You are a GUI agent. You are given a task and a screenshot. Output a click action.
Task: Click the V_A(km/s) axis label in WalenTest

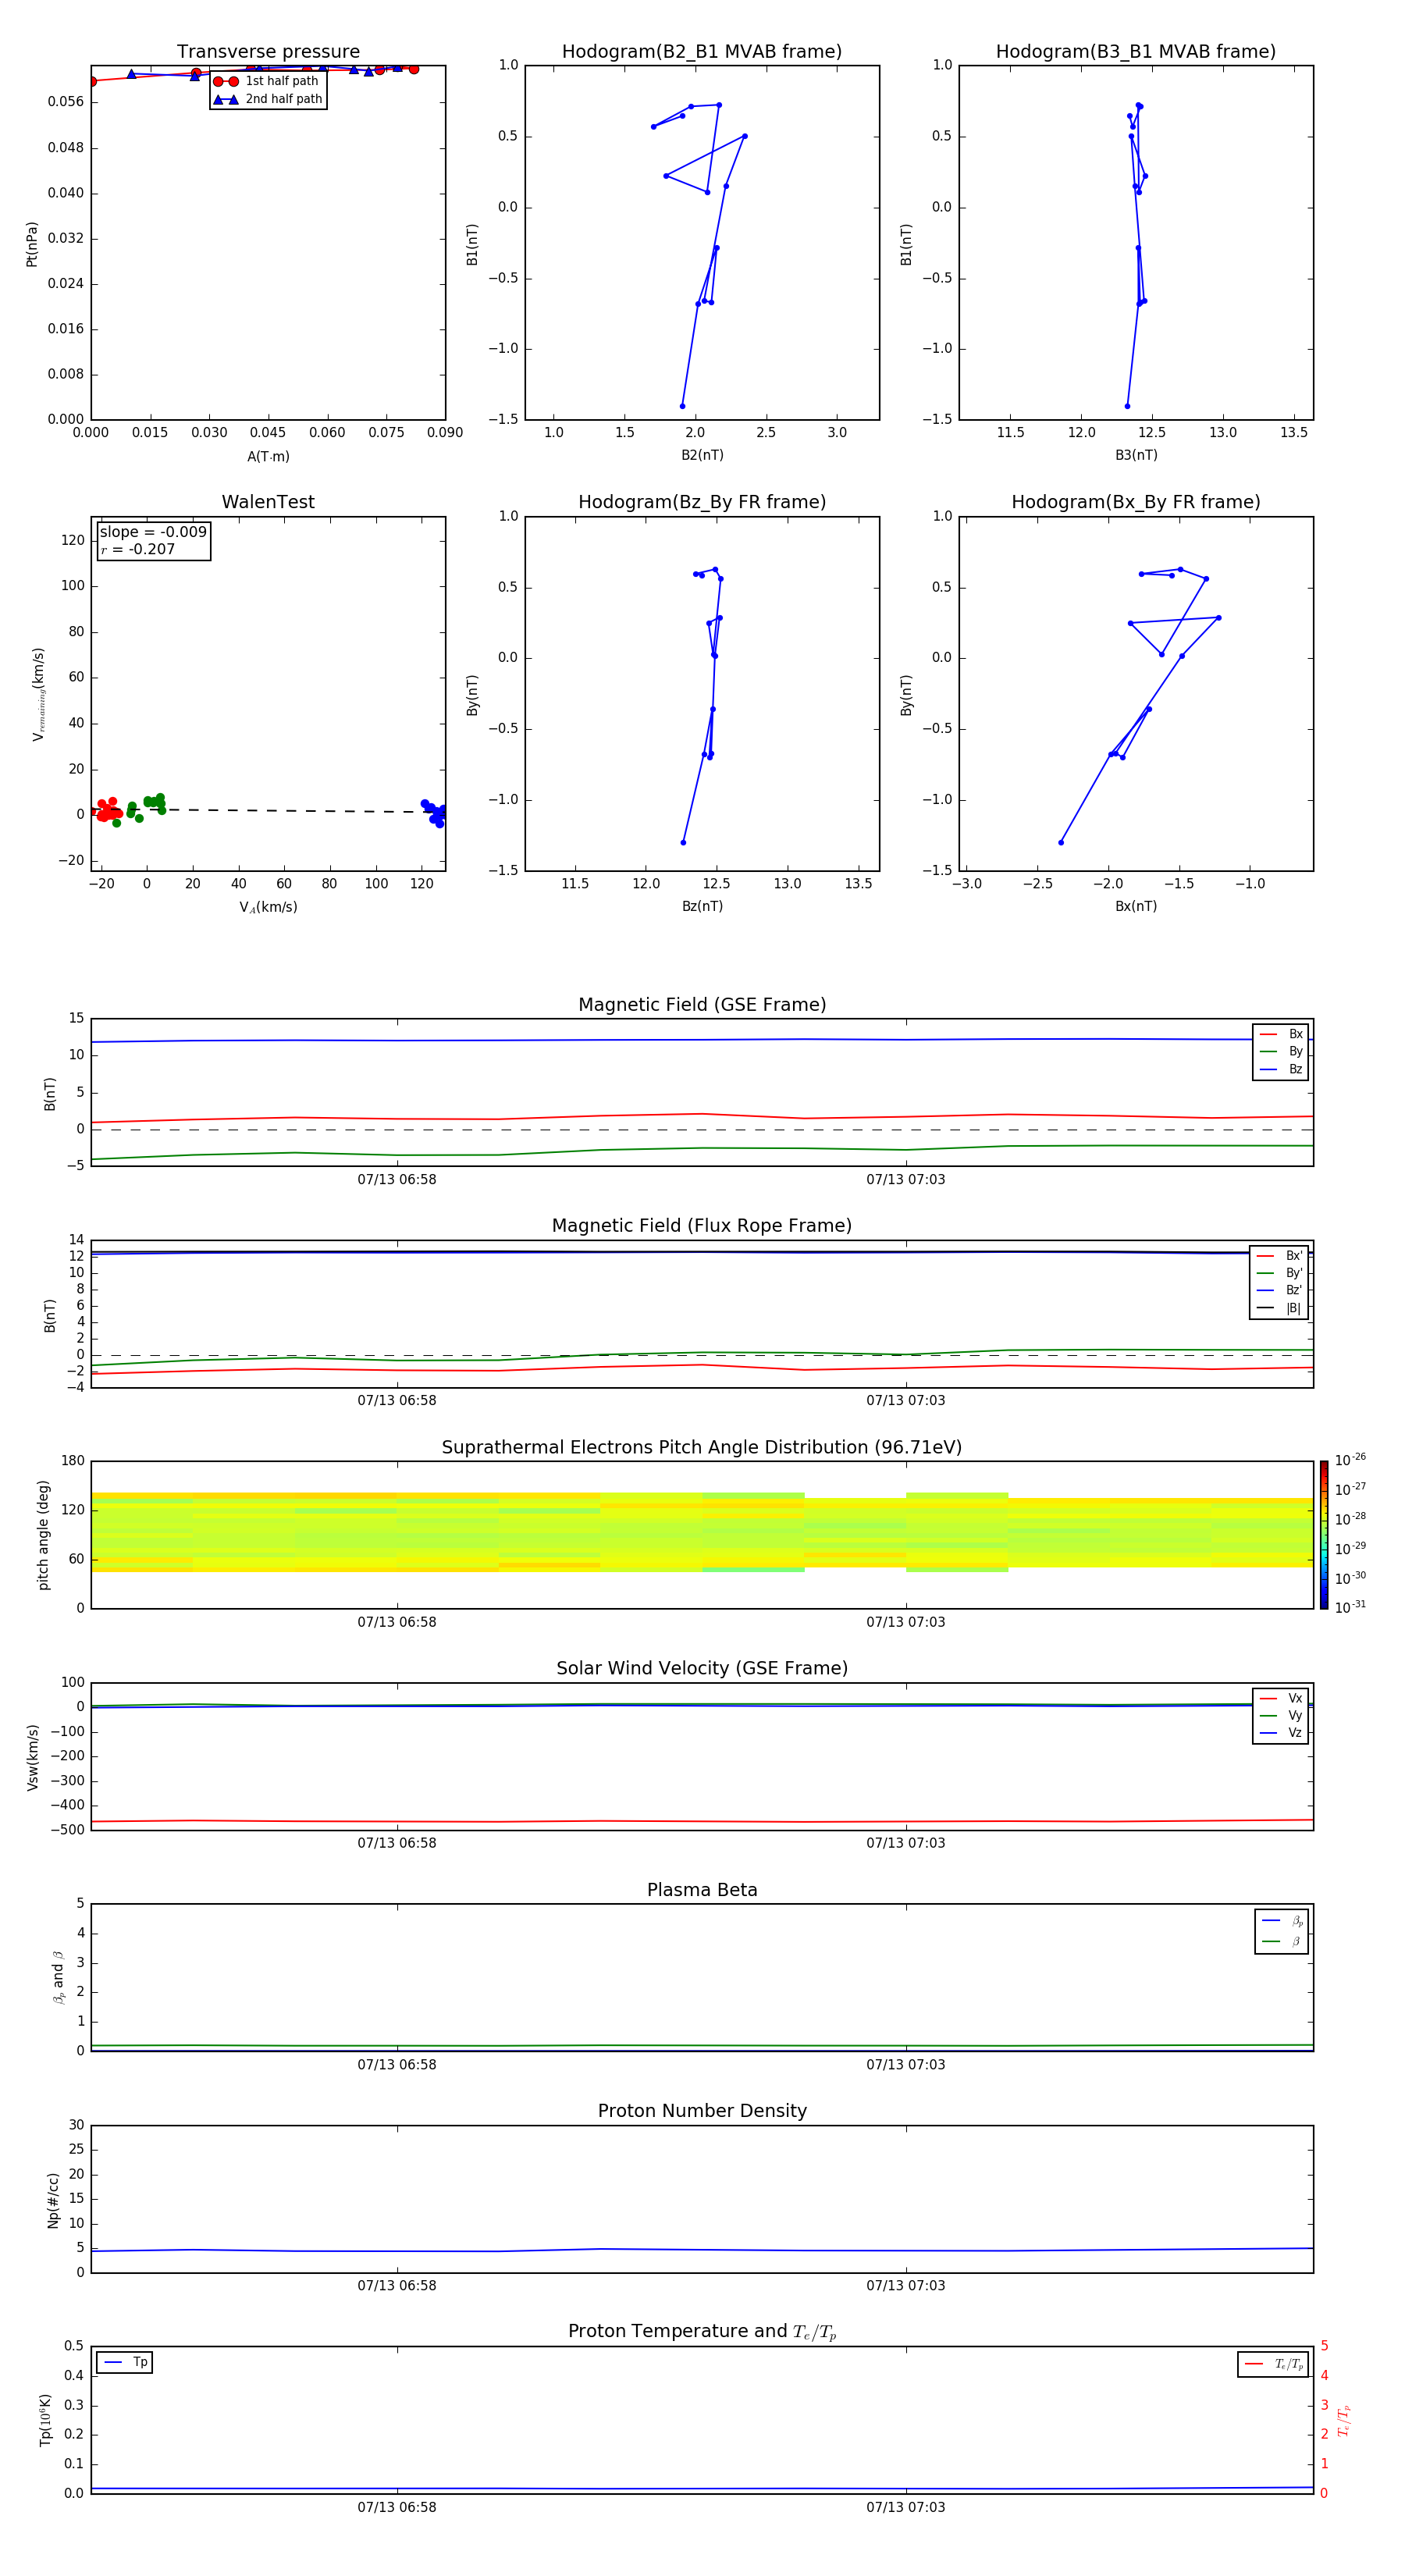coord(268,907)
